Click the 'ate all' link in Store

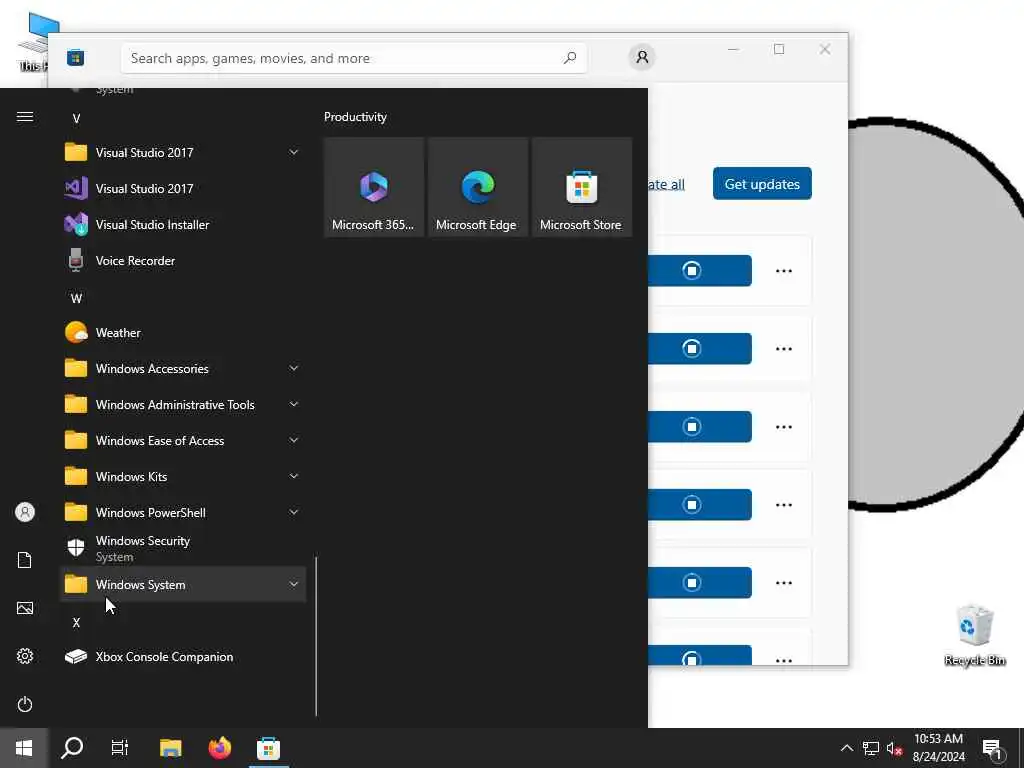pyautogui.click(x=666, y=184)
